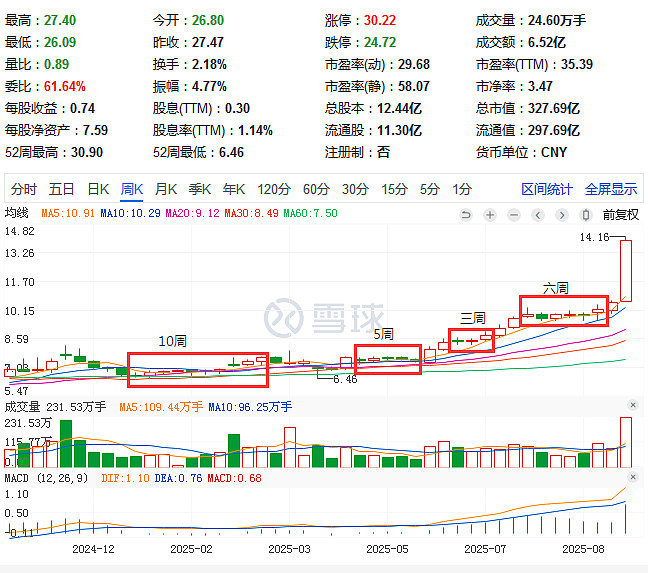This screenshot has width=648, height=573.
Task: Click MA5:10.91 indicator value
Action: pos(68,213)
